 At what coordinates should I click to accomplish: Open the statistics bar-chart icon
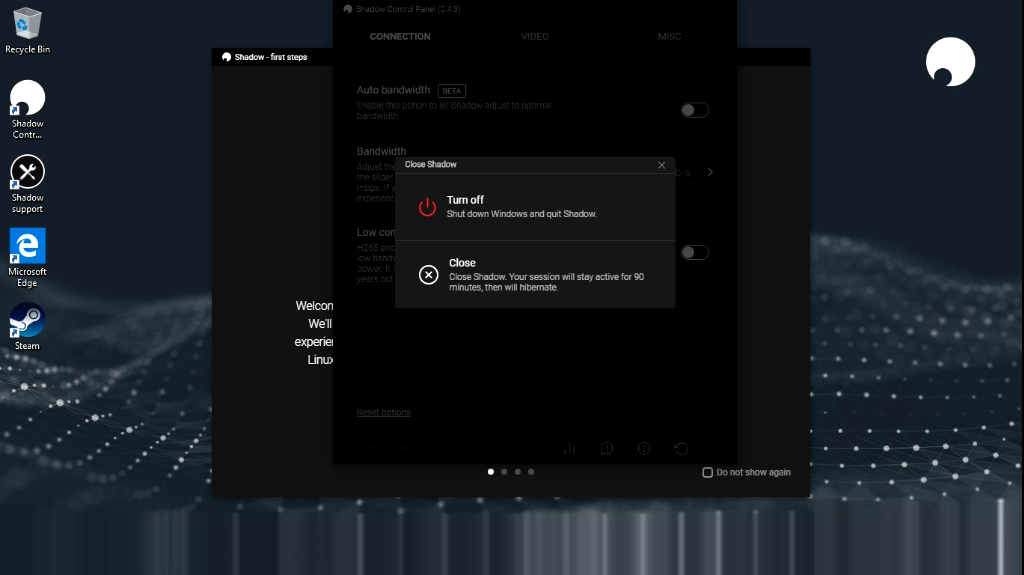569,448
